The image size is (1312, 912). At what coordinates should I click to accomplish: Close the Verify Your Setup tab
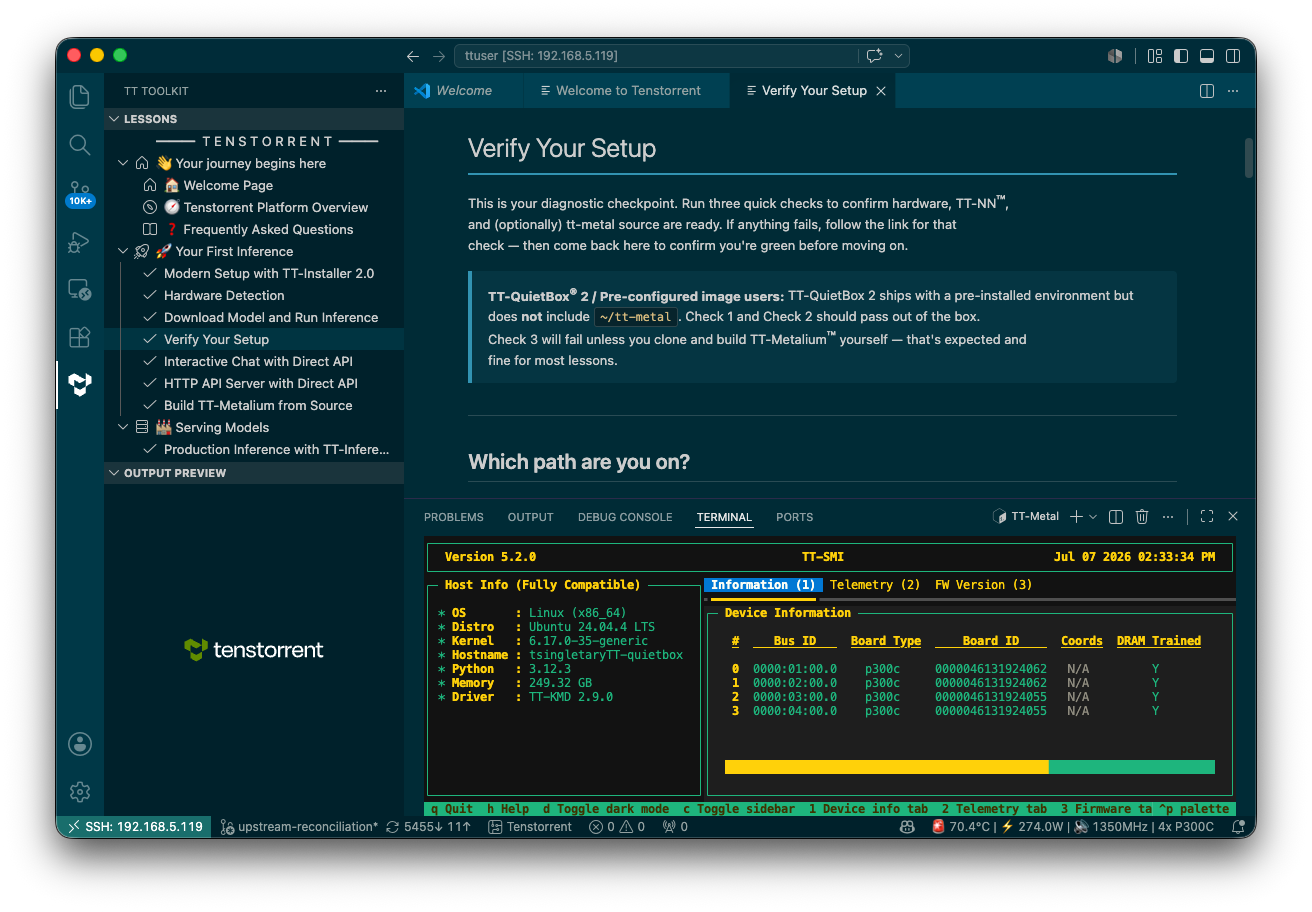(881, 91)
